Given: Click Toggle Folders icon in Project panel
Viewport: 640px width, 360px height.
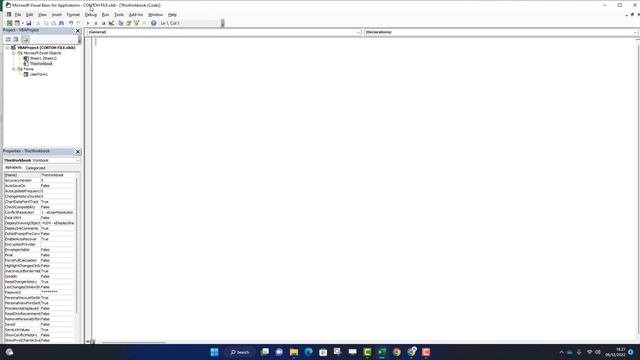Looking at the screenshot, I should click(x=25, y=39).
